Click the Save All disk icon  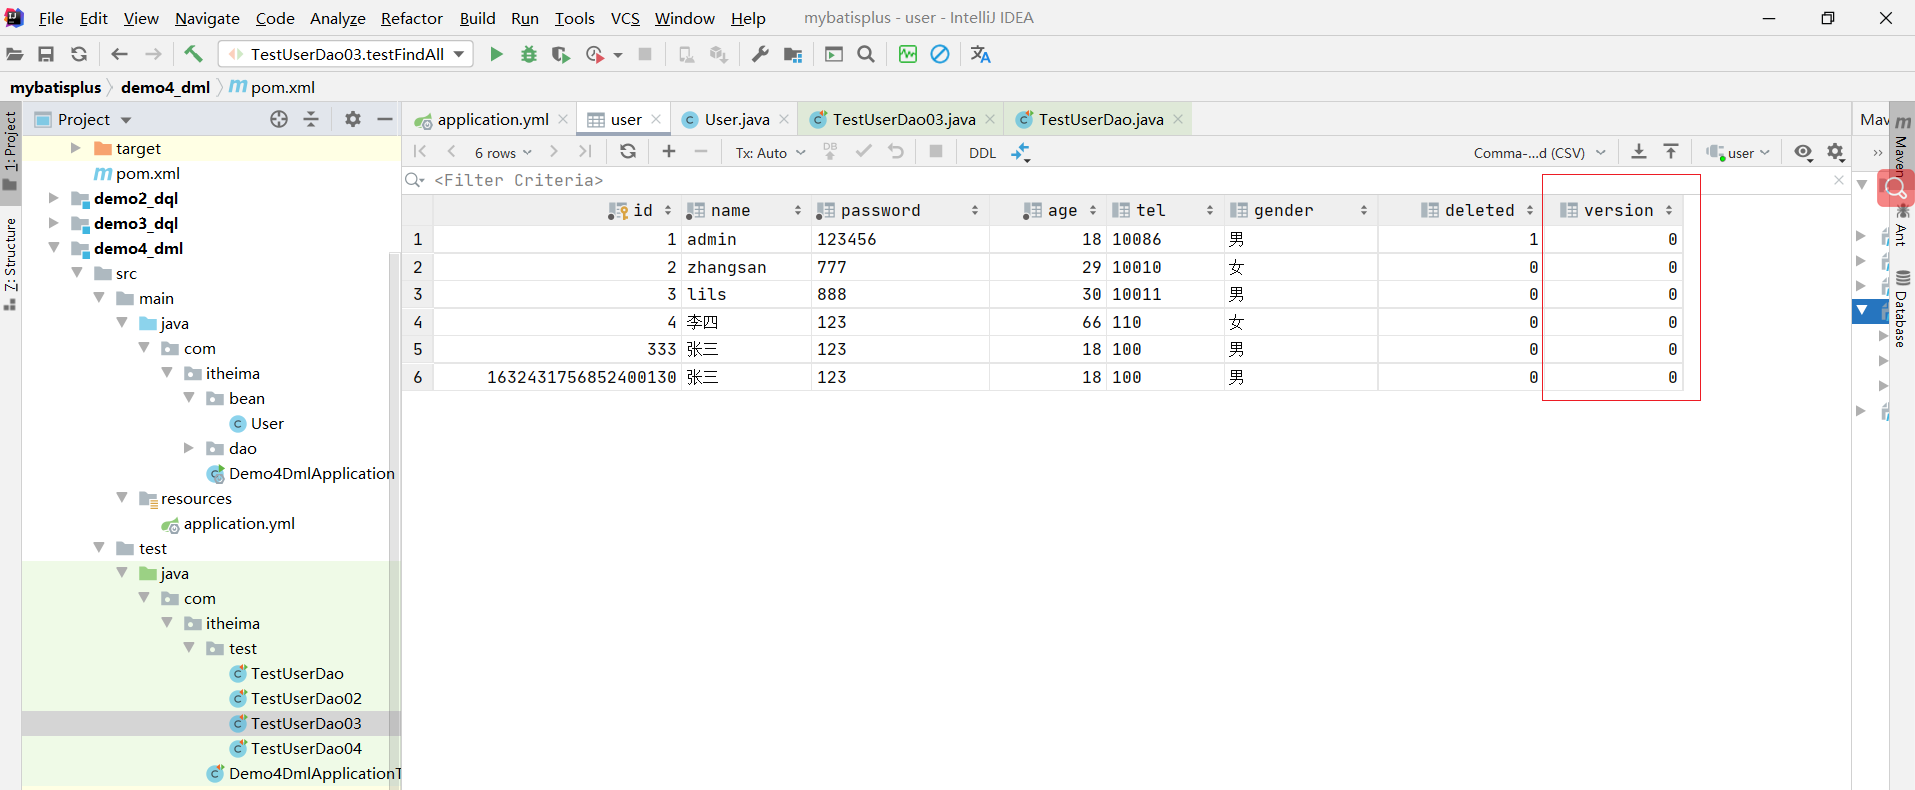46,54
